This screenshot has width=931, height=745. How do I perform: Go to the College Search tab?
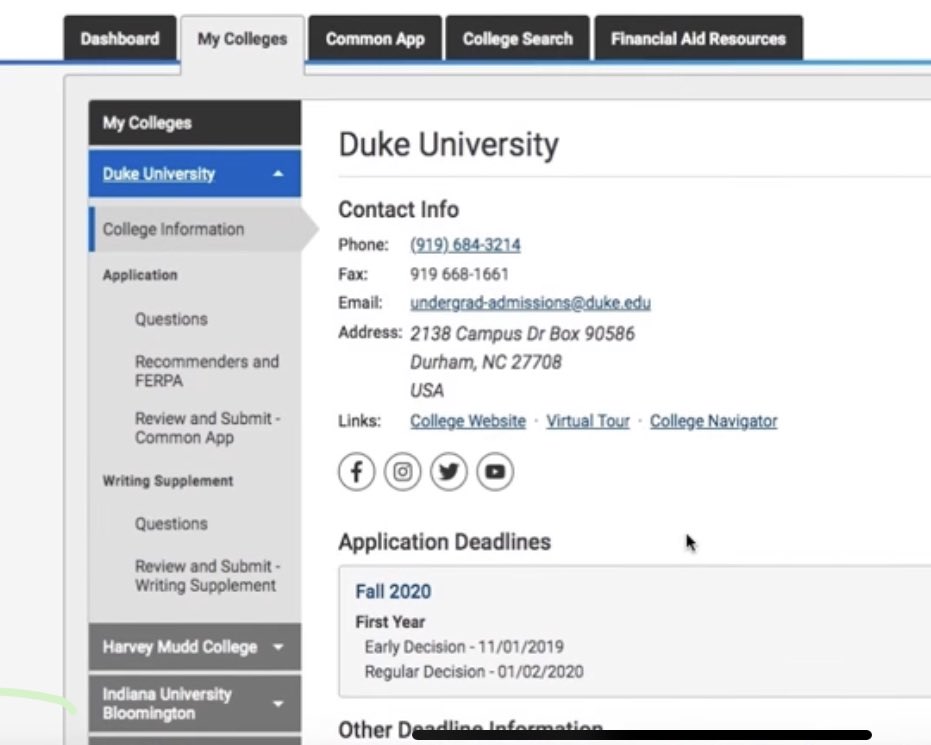[518, 39]
